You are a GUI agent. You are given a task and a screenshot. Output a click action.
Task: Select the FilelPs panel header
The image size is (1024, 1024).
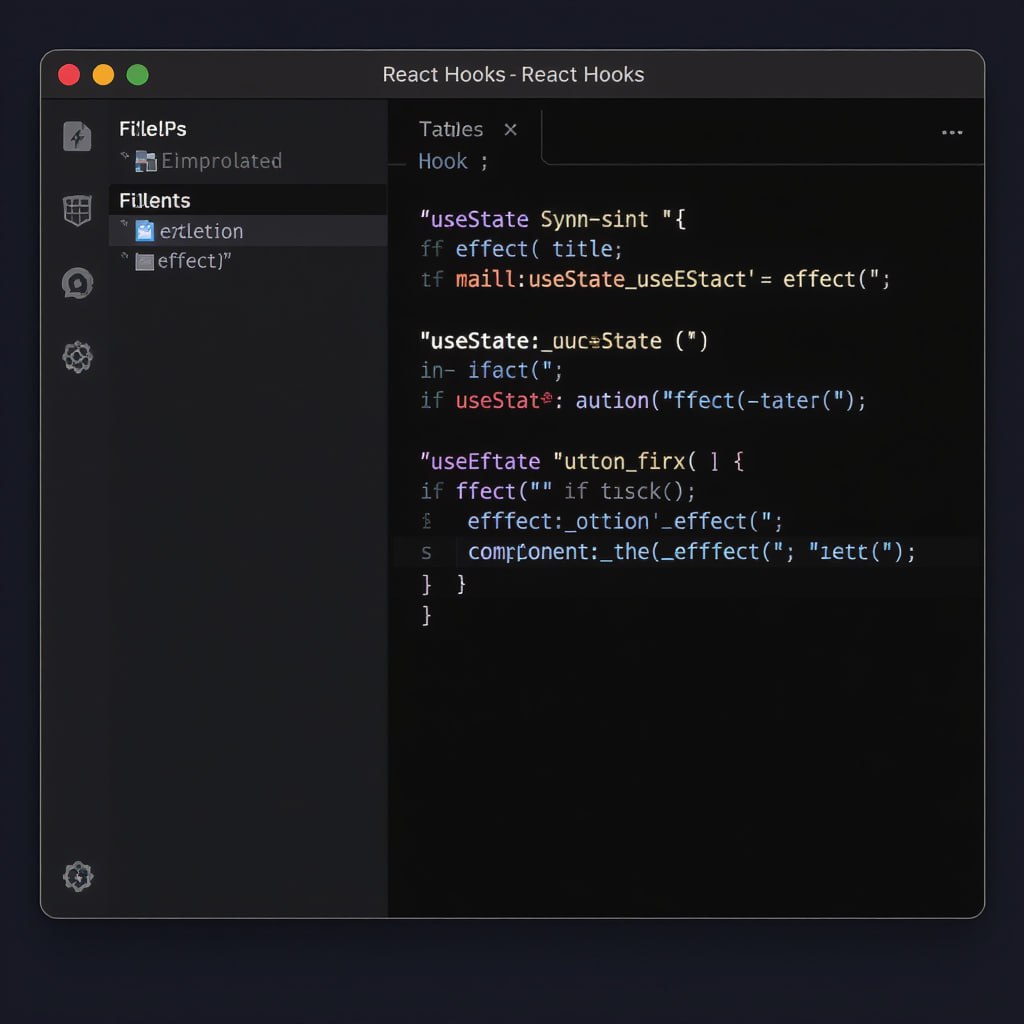[x=153, y=129]
